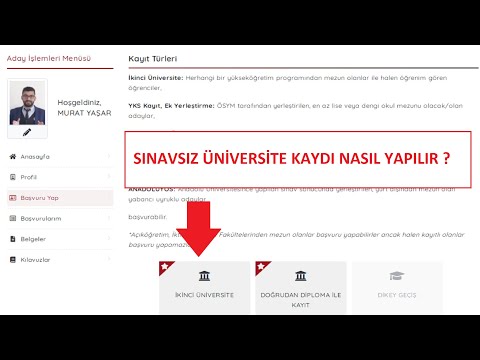Choose the İKİNCİ ÜNİVERSİTE registration card
The height and width of the screenshot is (360, 480).
204,288
